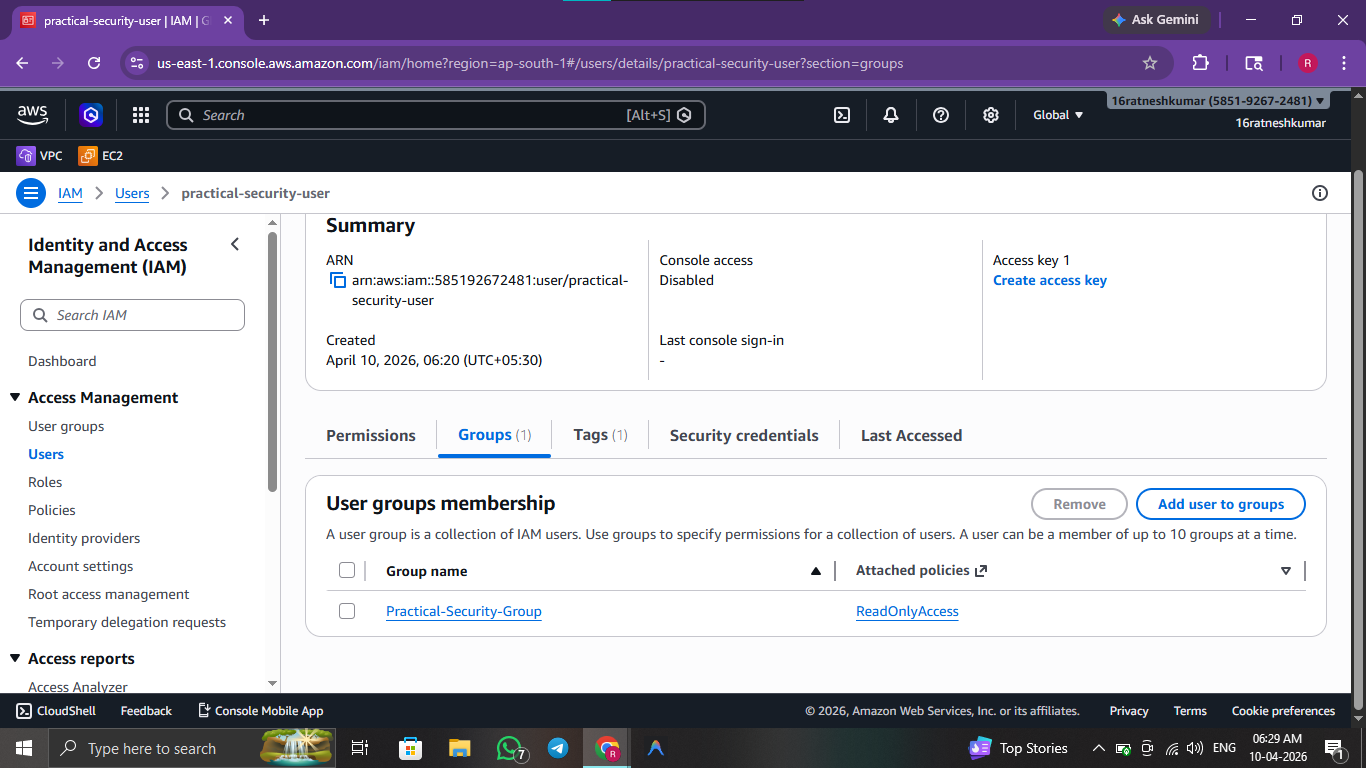Sort the table by Group name
1366x768 pixels.
816,571
